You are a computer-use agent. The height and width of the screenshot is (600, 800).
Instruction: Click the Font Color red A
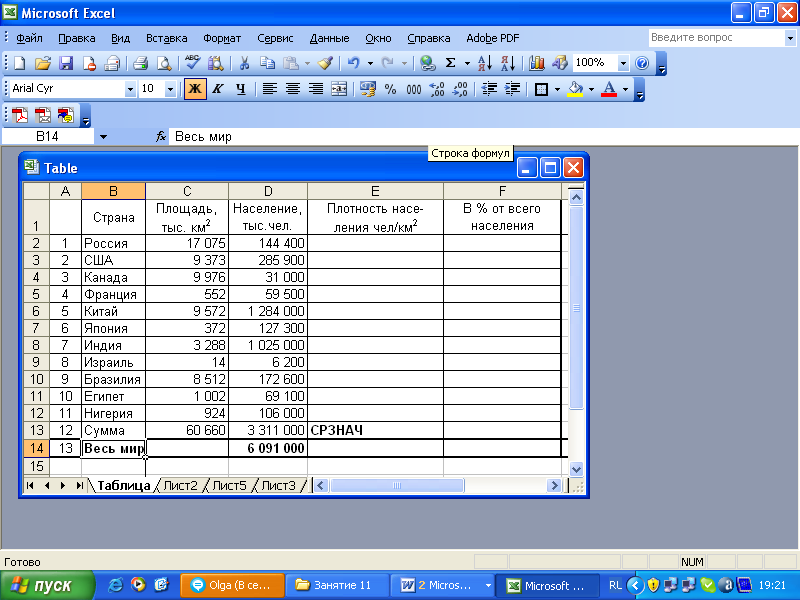tap(609, 89)
